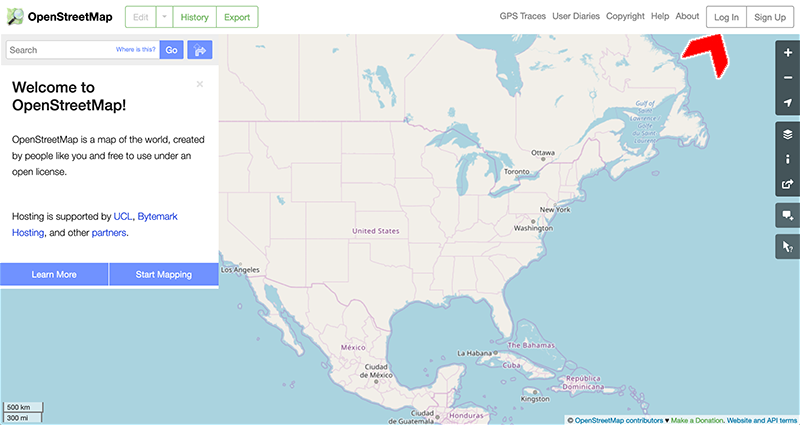Show my location with the arrow icon
800x425 pixels.
coord(788,103)
